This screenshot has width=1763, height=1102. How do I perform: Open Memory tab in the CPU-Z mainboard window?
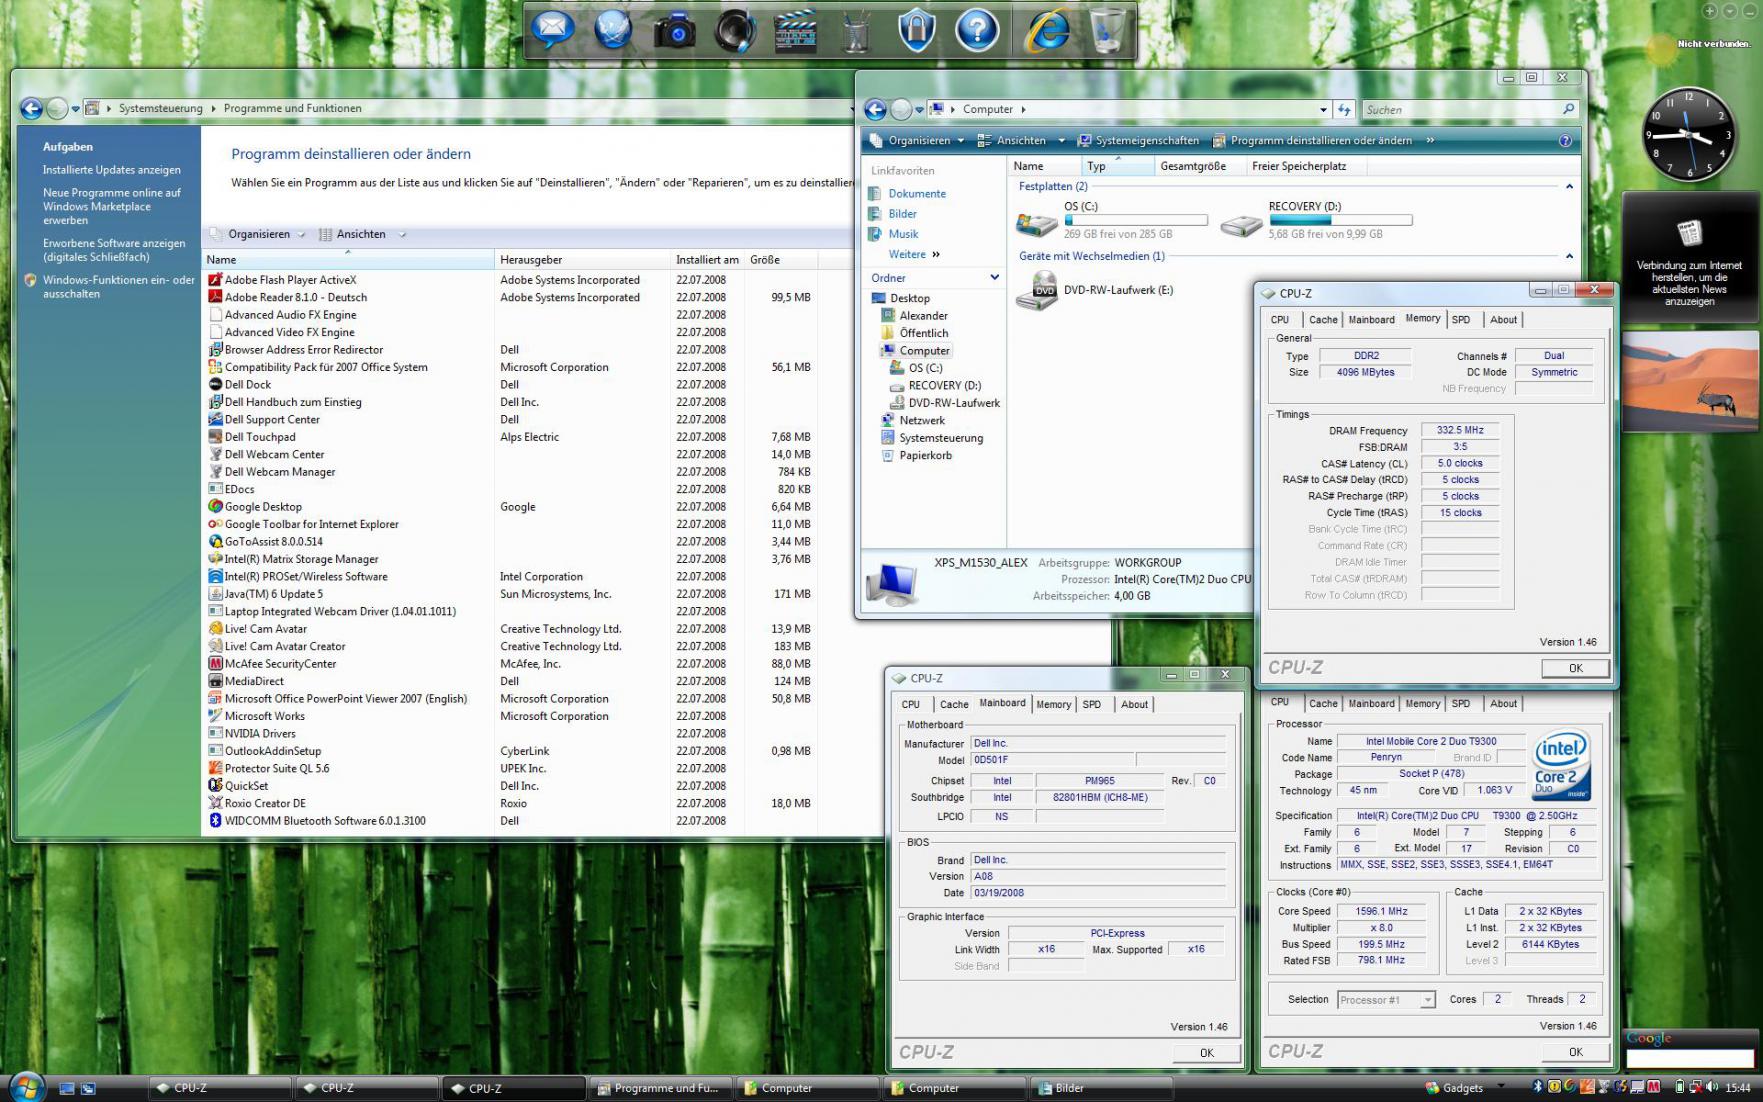click(1053, 705)
